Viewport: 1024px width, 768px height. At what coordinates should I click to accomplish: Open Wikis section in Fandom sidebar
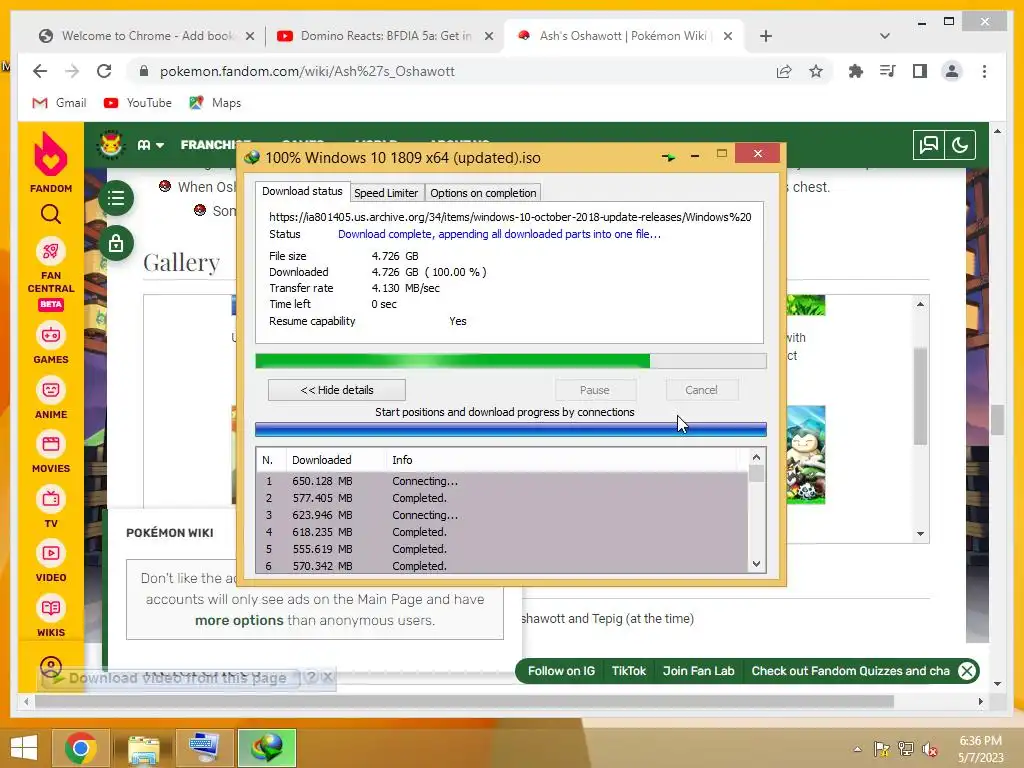[51, 616]
